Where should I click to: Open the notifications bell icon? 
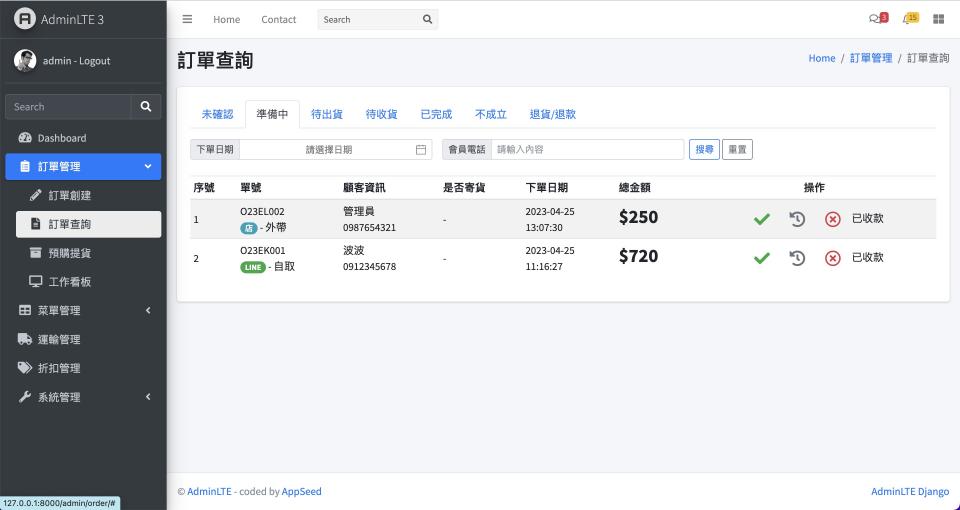(x=909, y=19)
